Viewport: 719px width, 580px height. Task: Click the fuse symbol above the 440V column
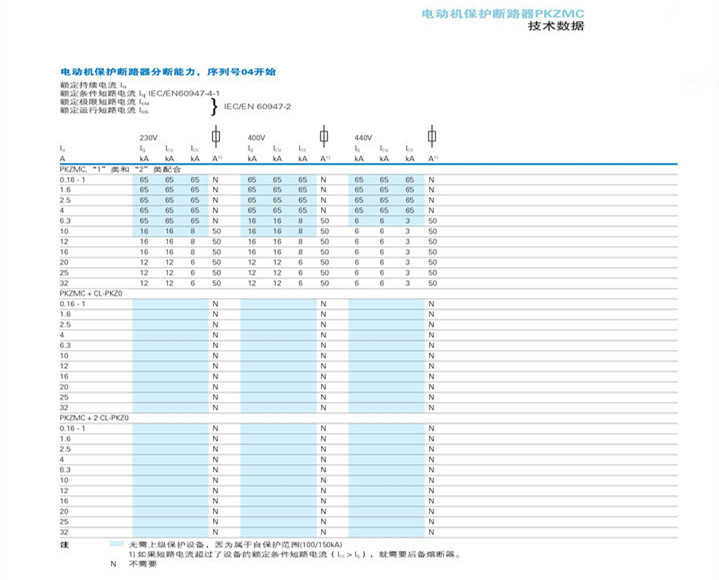[x=431, y=136]
